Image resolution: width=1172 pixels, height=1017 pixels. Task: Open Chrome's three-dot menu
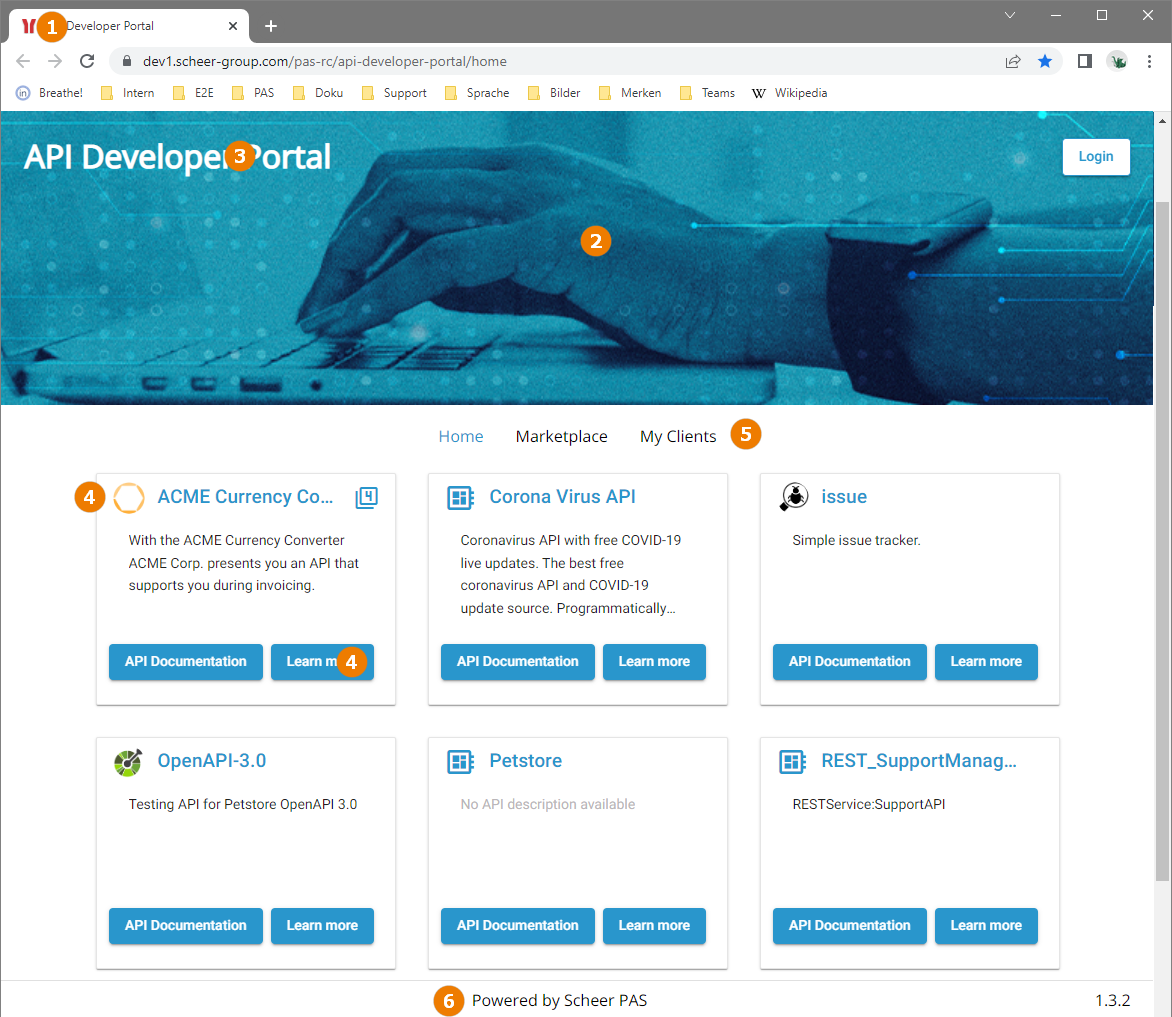point(1149,61)
